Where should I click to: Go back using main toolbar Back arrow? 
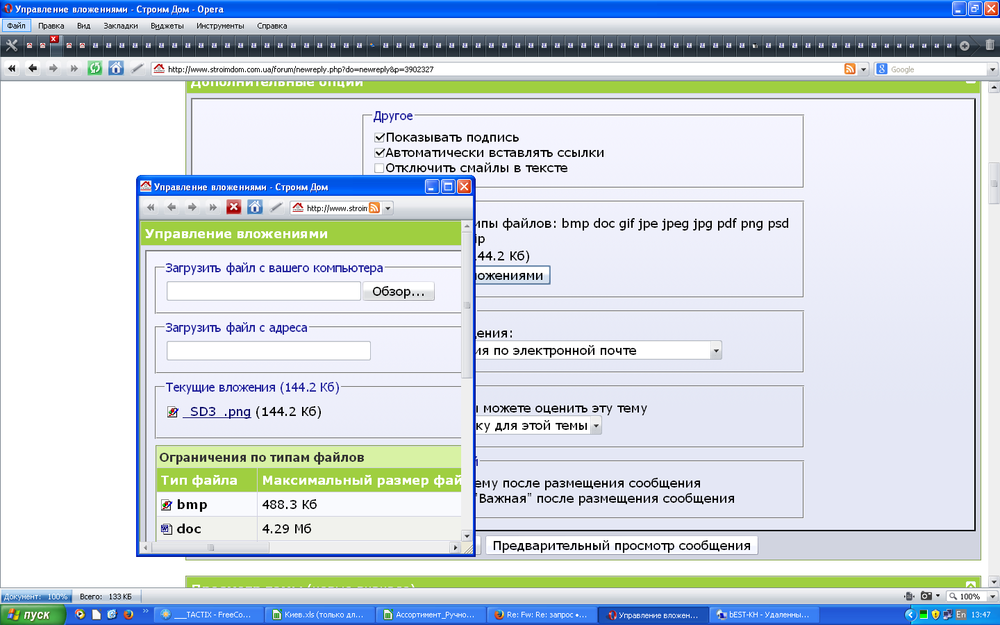[33, 69]
